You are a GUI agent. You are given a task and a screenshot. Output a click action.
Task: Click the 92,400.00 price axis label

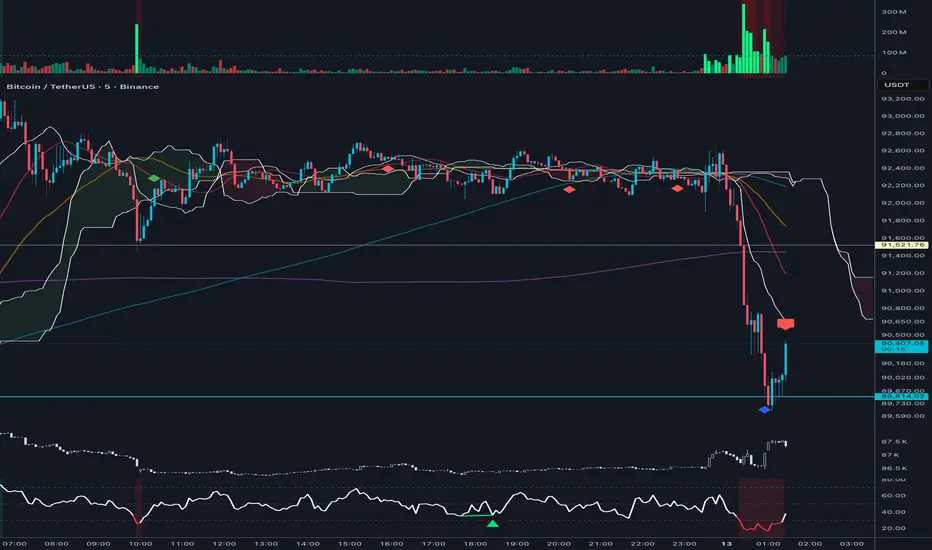click(x=903, y=168)
